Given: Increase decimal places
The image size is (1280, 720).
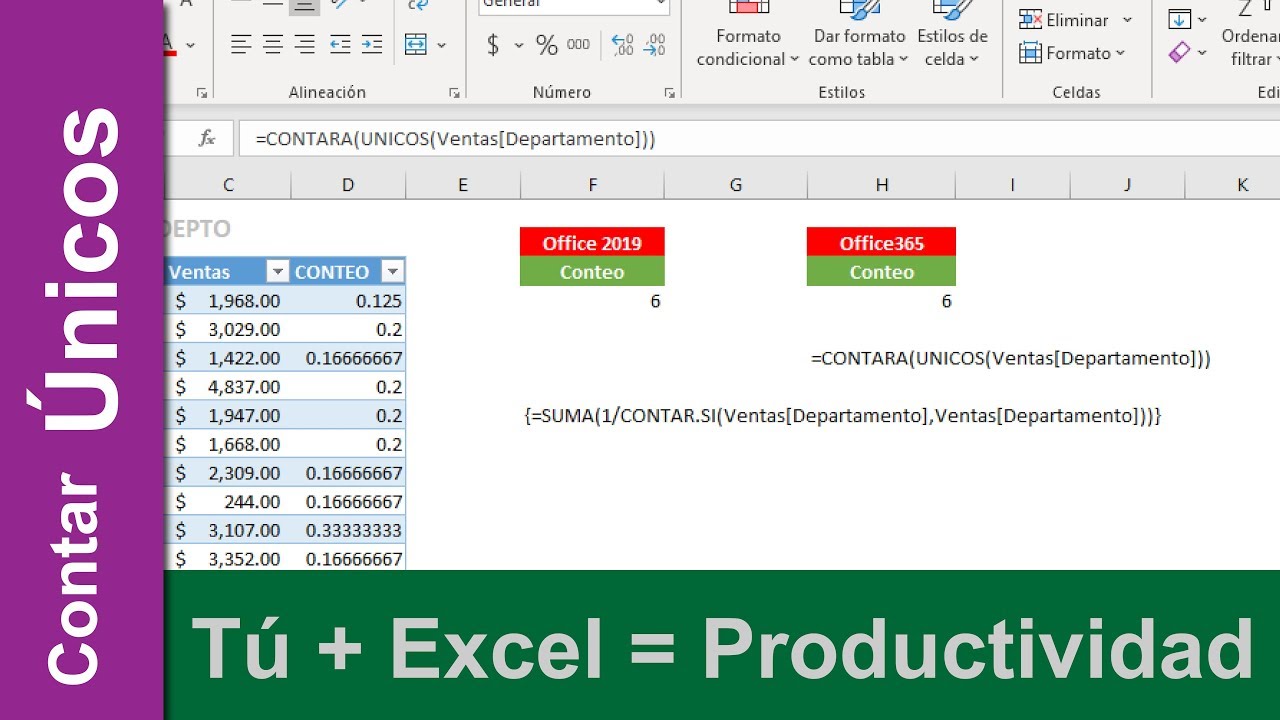Looking at the screenshot, I should point(622,45).
